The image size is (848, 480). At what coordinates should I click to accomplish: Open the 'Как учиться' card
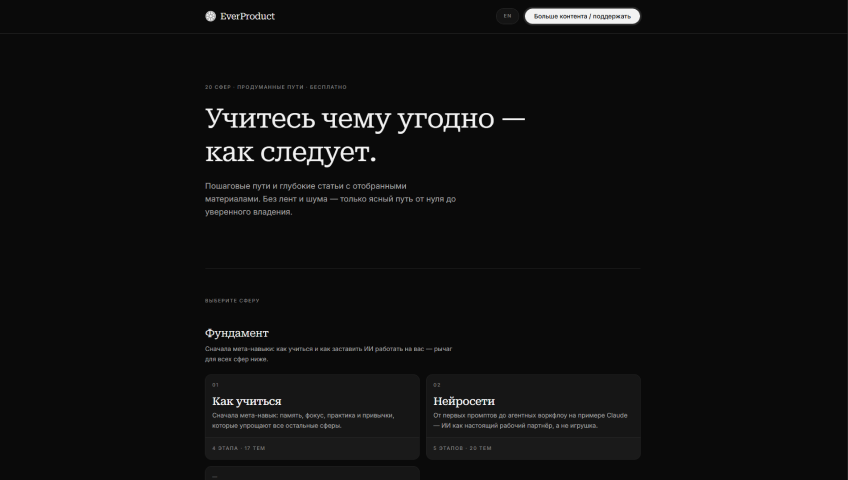click(x=312, y=417)
